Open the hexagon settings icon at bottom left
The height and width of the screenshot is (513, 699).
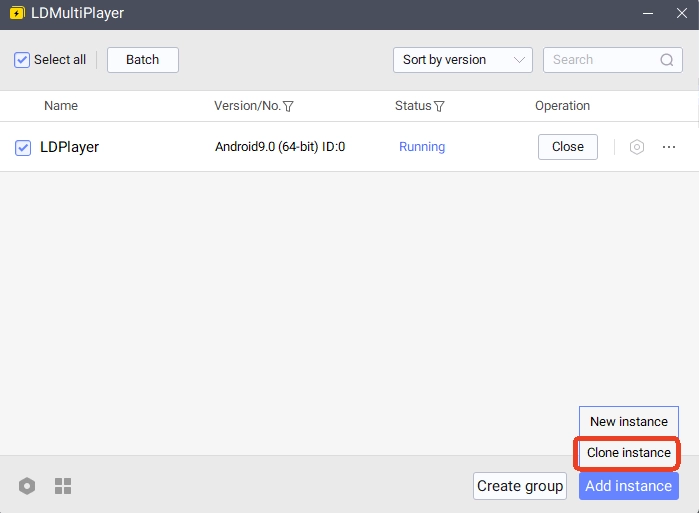(27, 486)
